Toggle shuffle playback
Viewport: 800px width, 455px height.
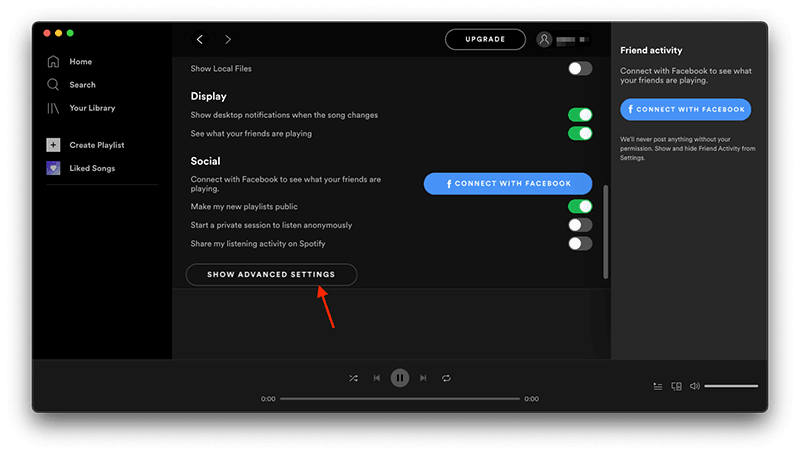coord(354,378)
